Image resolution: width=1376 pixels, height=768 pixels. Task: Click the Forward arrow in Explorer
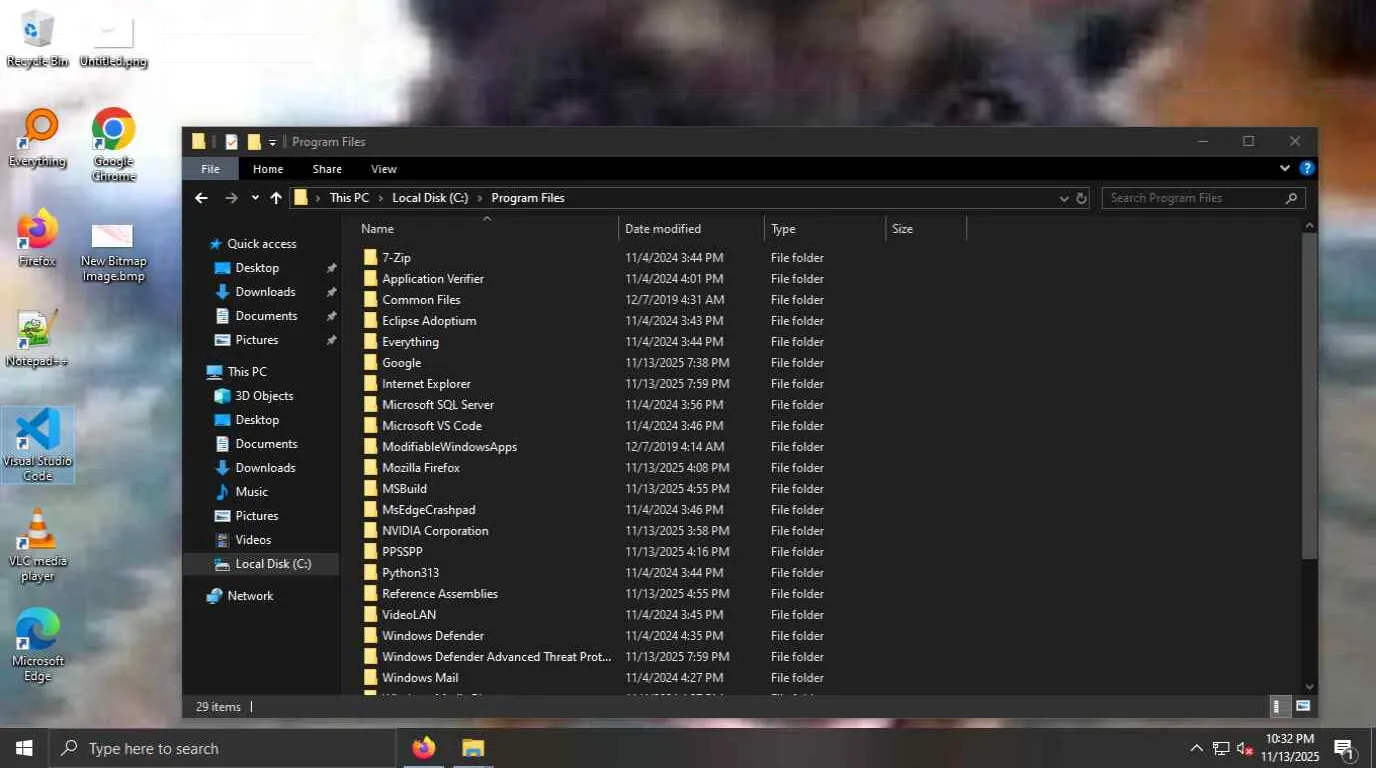[231, 198]
